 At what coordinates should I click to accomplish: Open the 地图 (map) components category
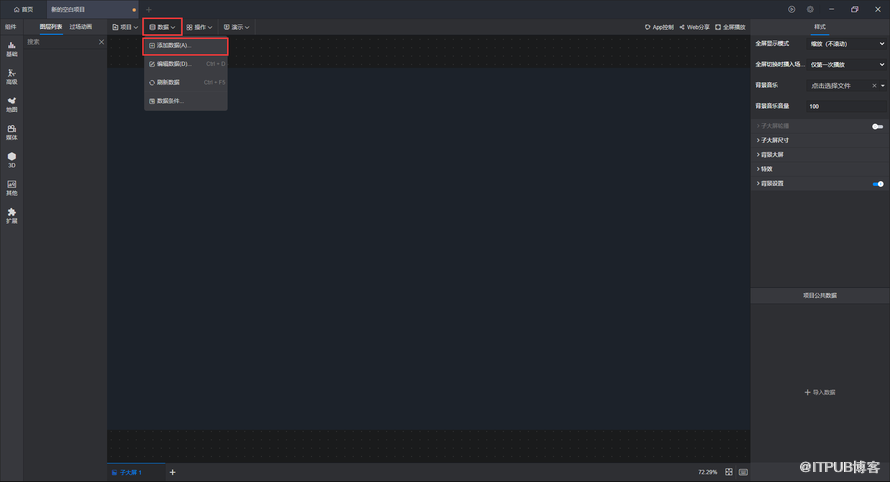[x=11, y=104]
